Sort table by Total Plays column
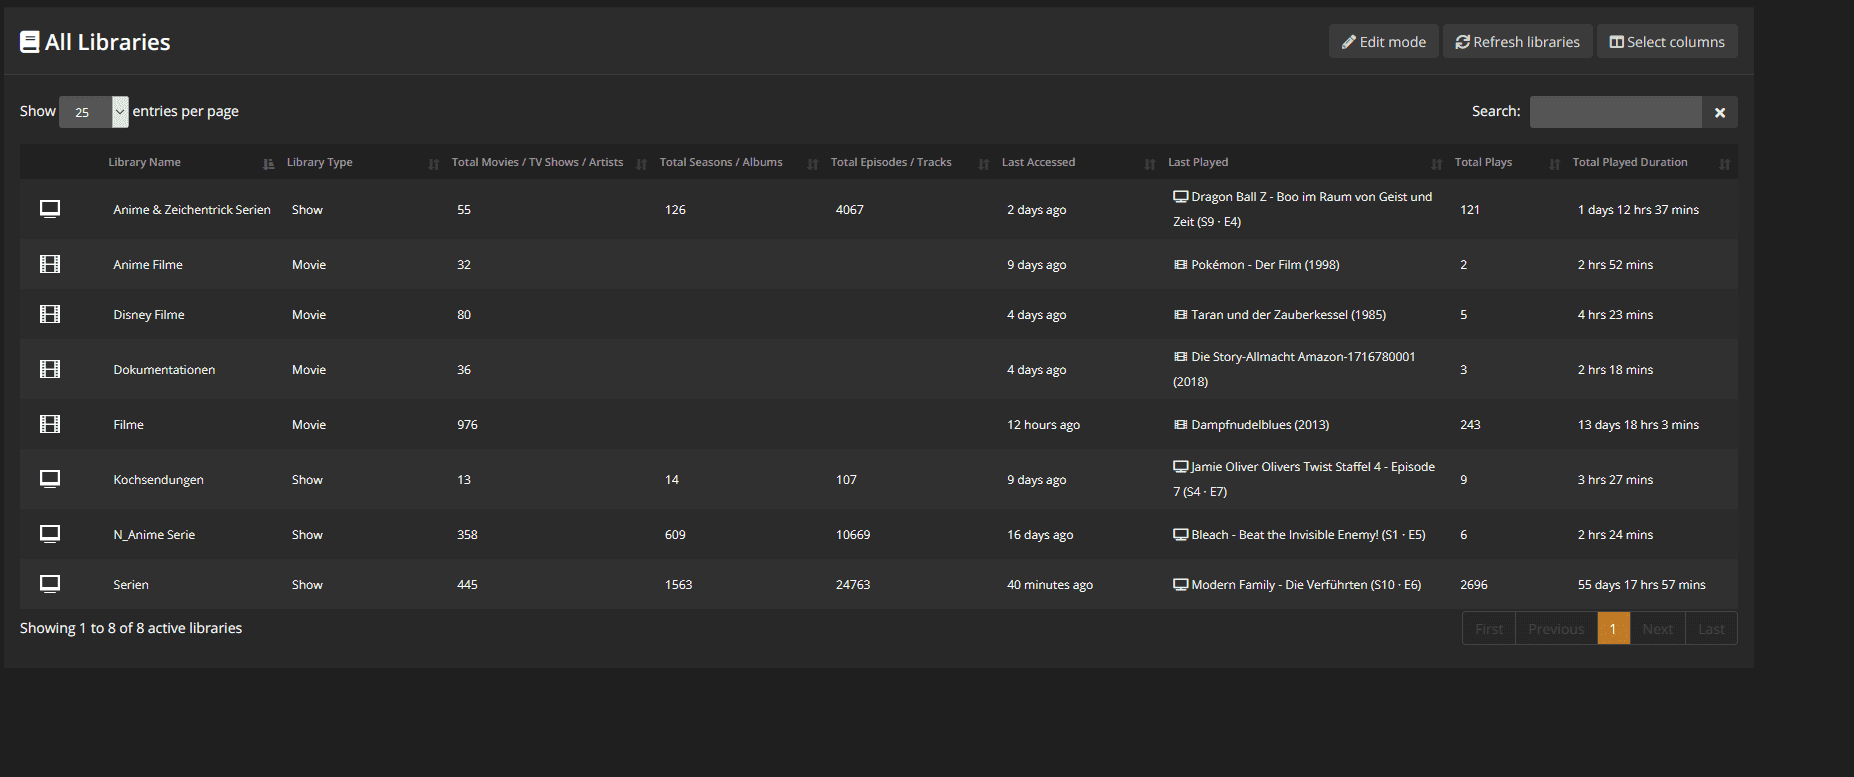 (1483, 162)
